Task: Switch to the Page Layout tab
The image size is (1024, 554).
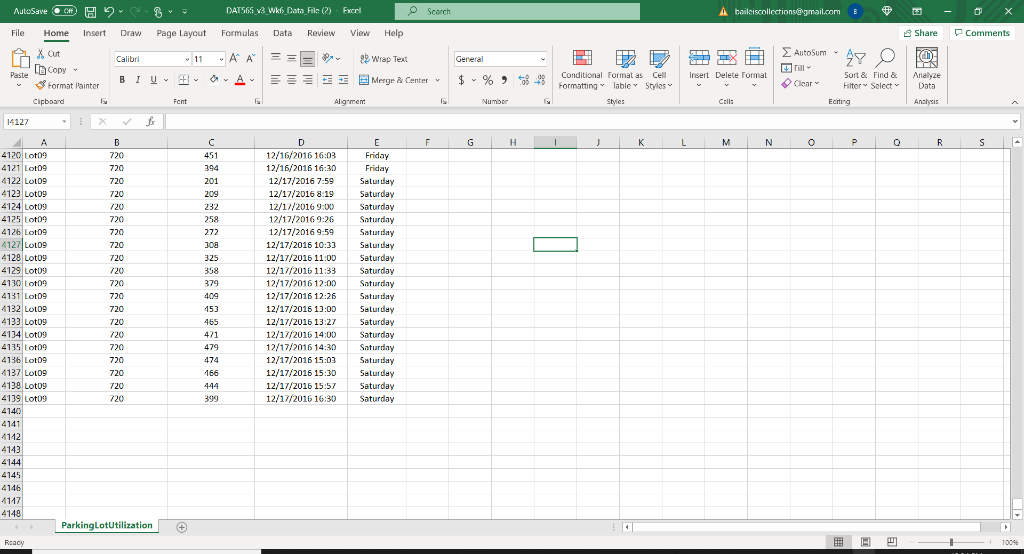Action: click(x=181, y=33)
